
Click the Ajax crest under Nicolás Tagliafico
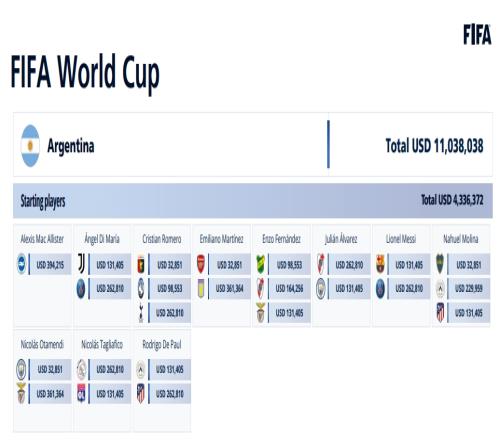click(81, 369)
